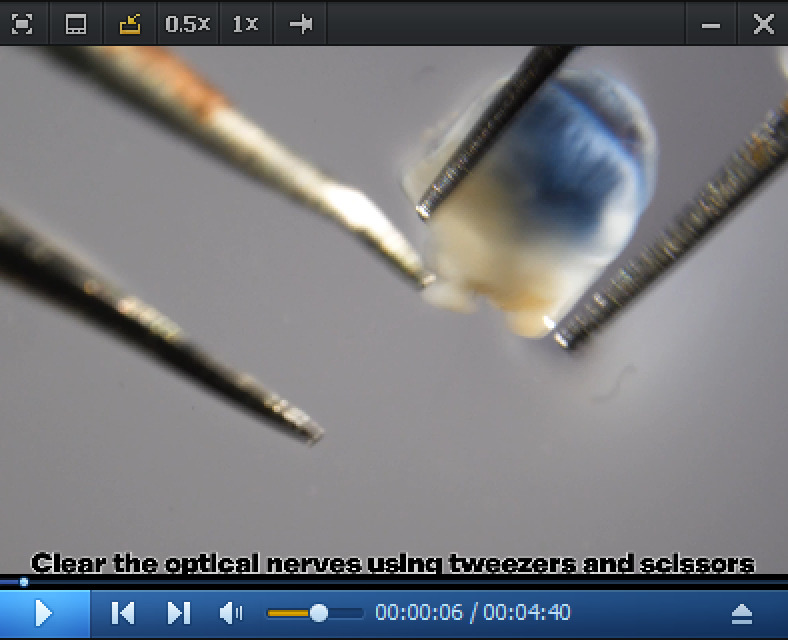Minimize the video player window
Image resolution: width=788 pixels, height=640 pixels.
711,25
